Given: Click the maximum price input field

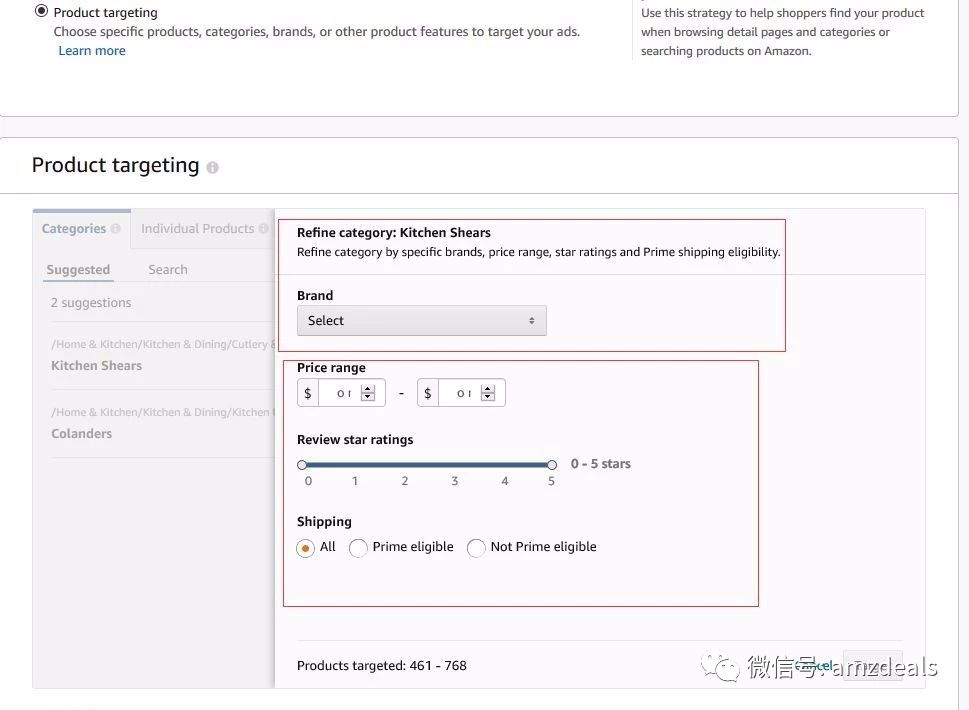Looking at the screenshot, I should pyautogui.click(x=459, y=394).
